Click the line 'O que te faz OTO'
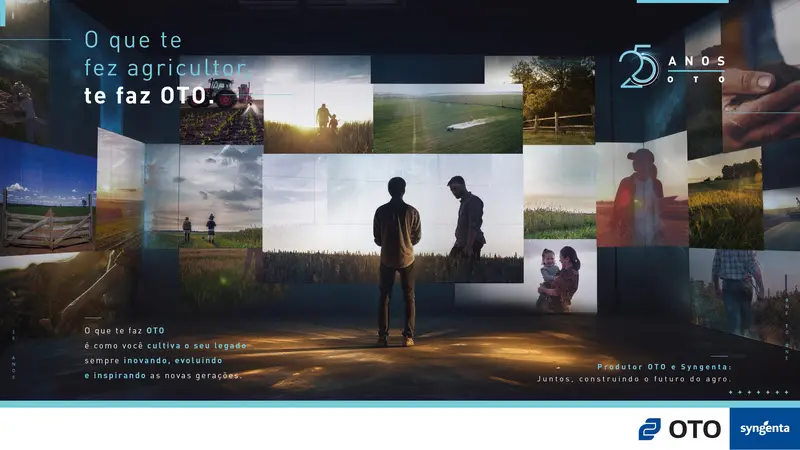Image resolution: width=800 pixels, height=450 pixels. point(124,331)
